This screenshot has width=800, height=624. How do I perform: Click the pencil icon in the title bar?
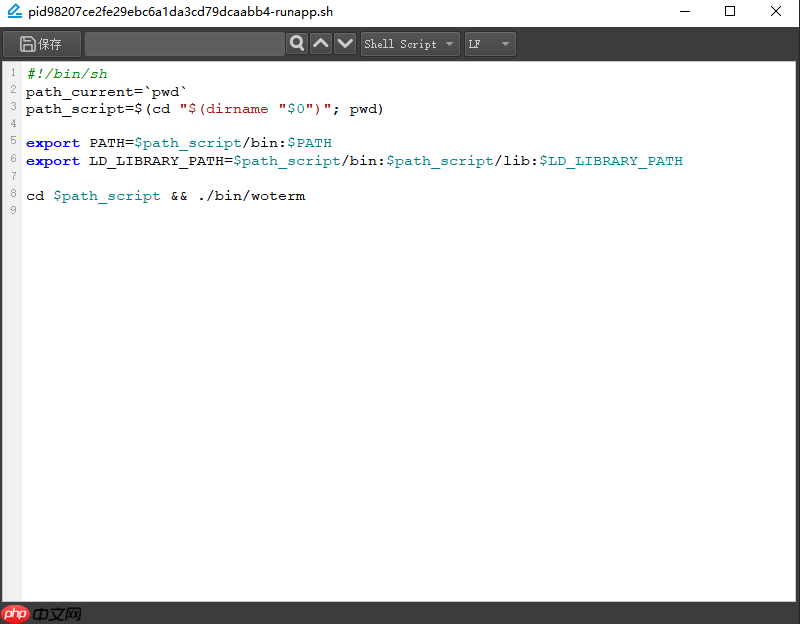14,12
